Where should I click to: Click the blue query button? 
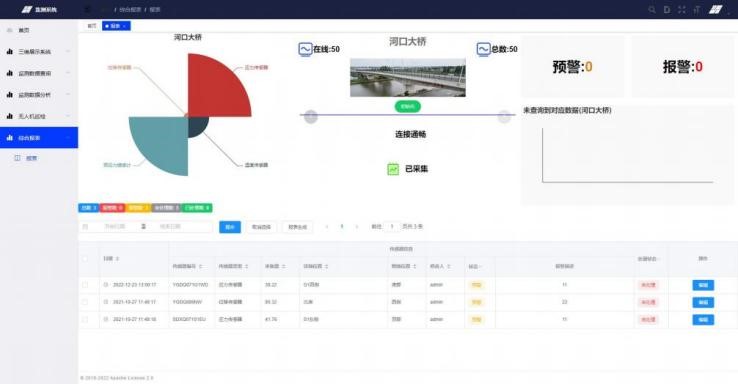pyautogui.click(x=230, y=227)
